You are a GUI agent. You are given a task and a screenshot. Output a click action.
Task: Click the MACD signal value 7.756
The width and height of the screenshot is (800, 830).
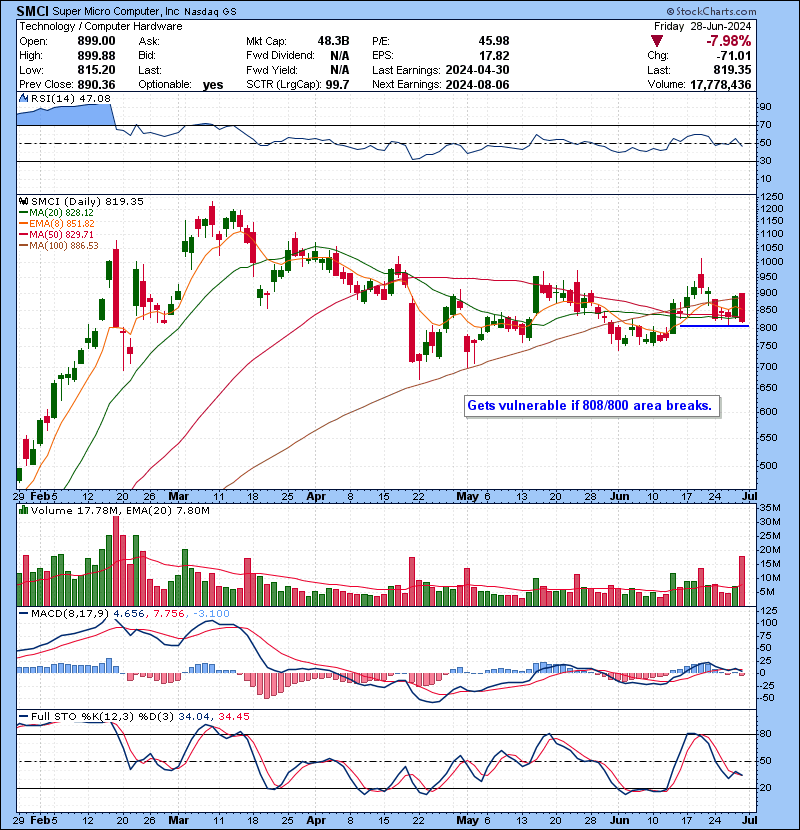pos(169,614)
